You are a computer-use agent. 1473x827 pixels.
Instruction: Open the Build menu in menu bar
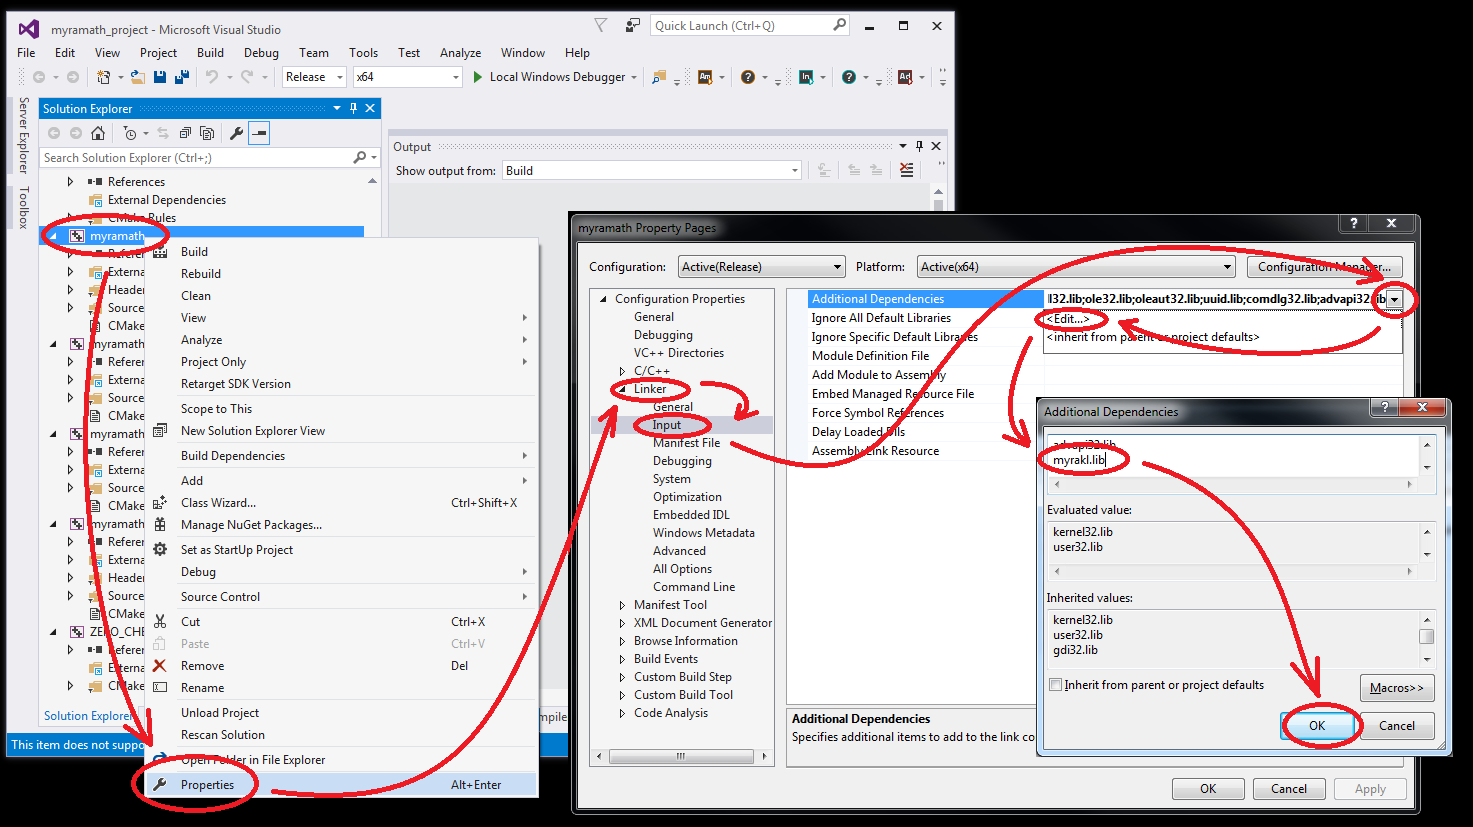coord(210,53)
